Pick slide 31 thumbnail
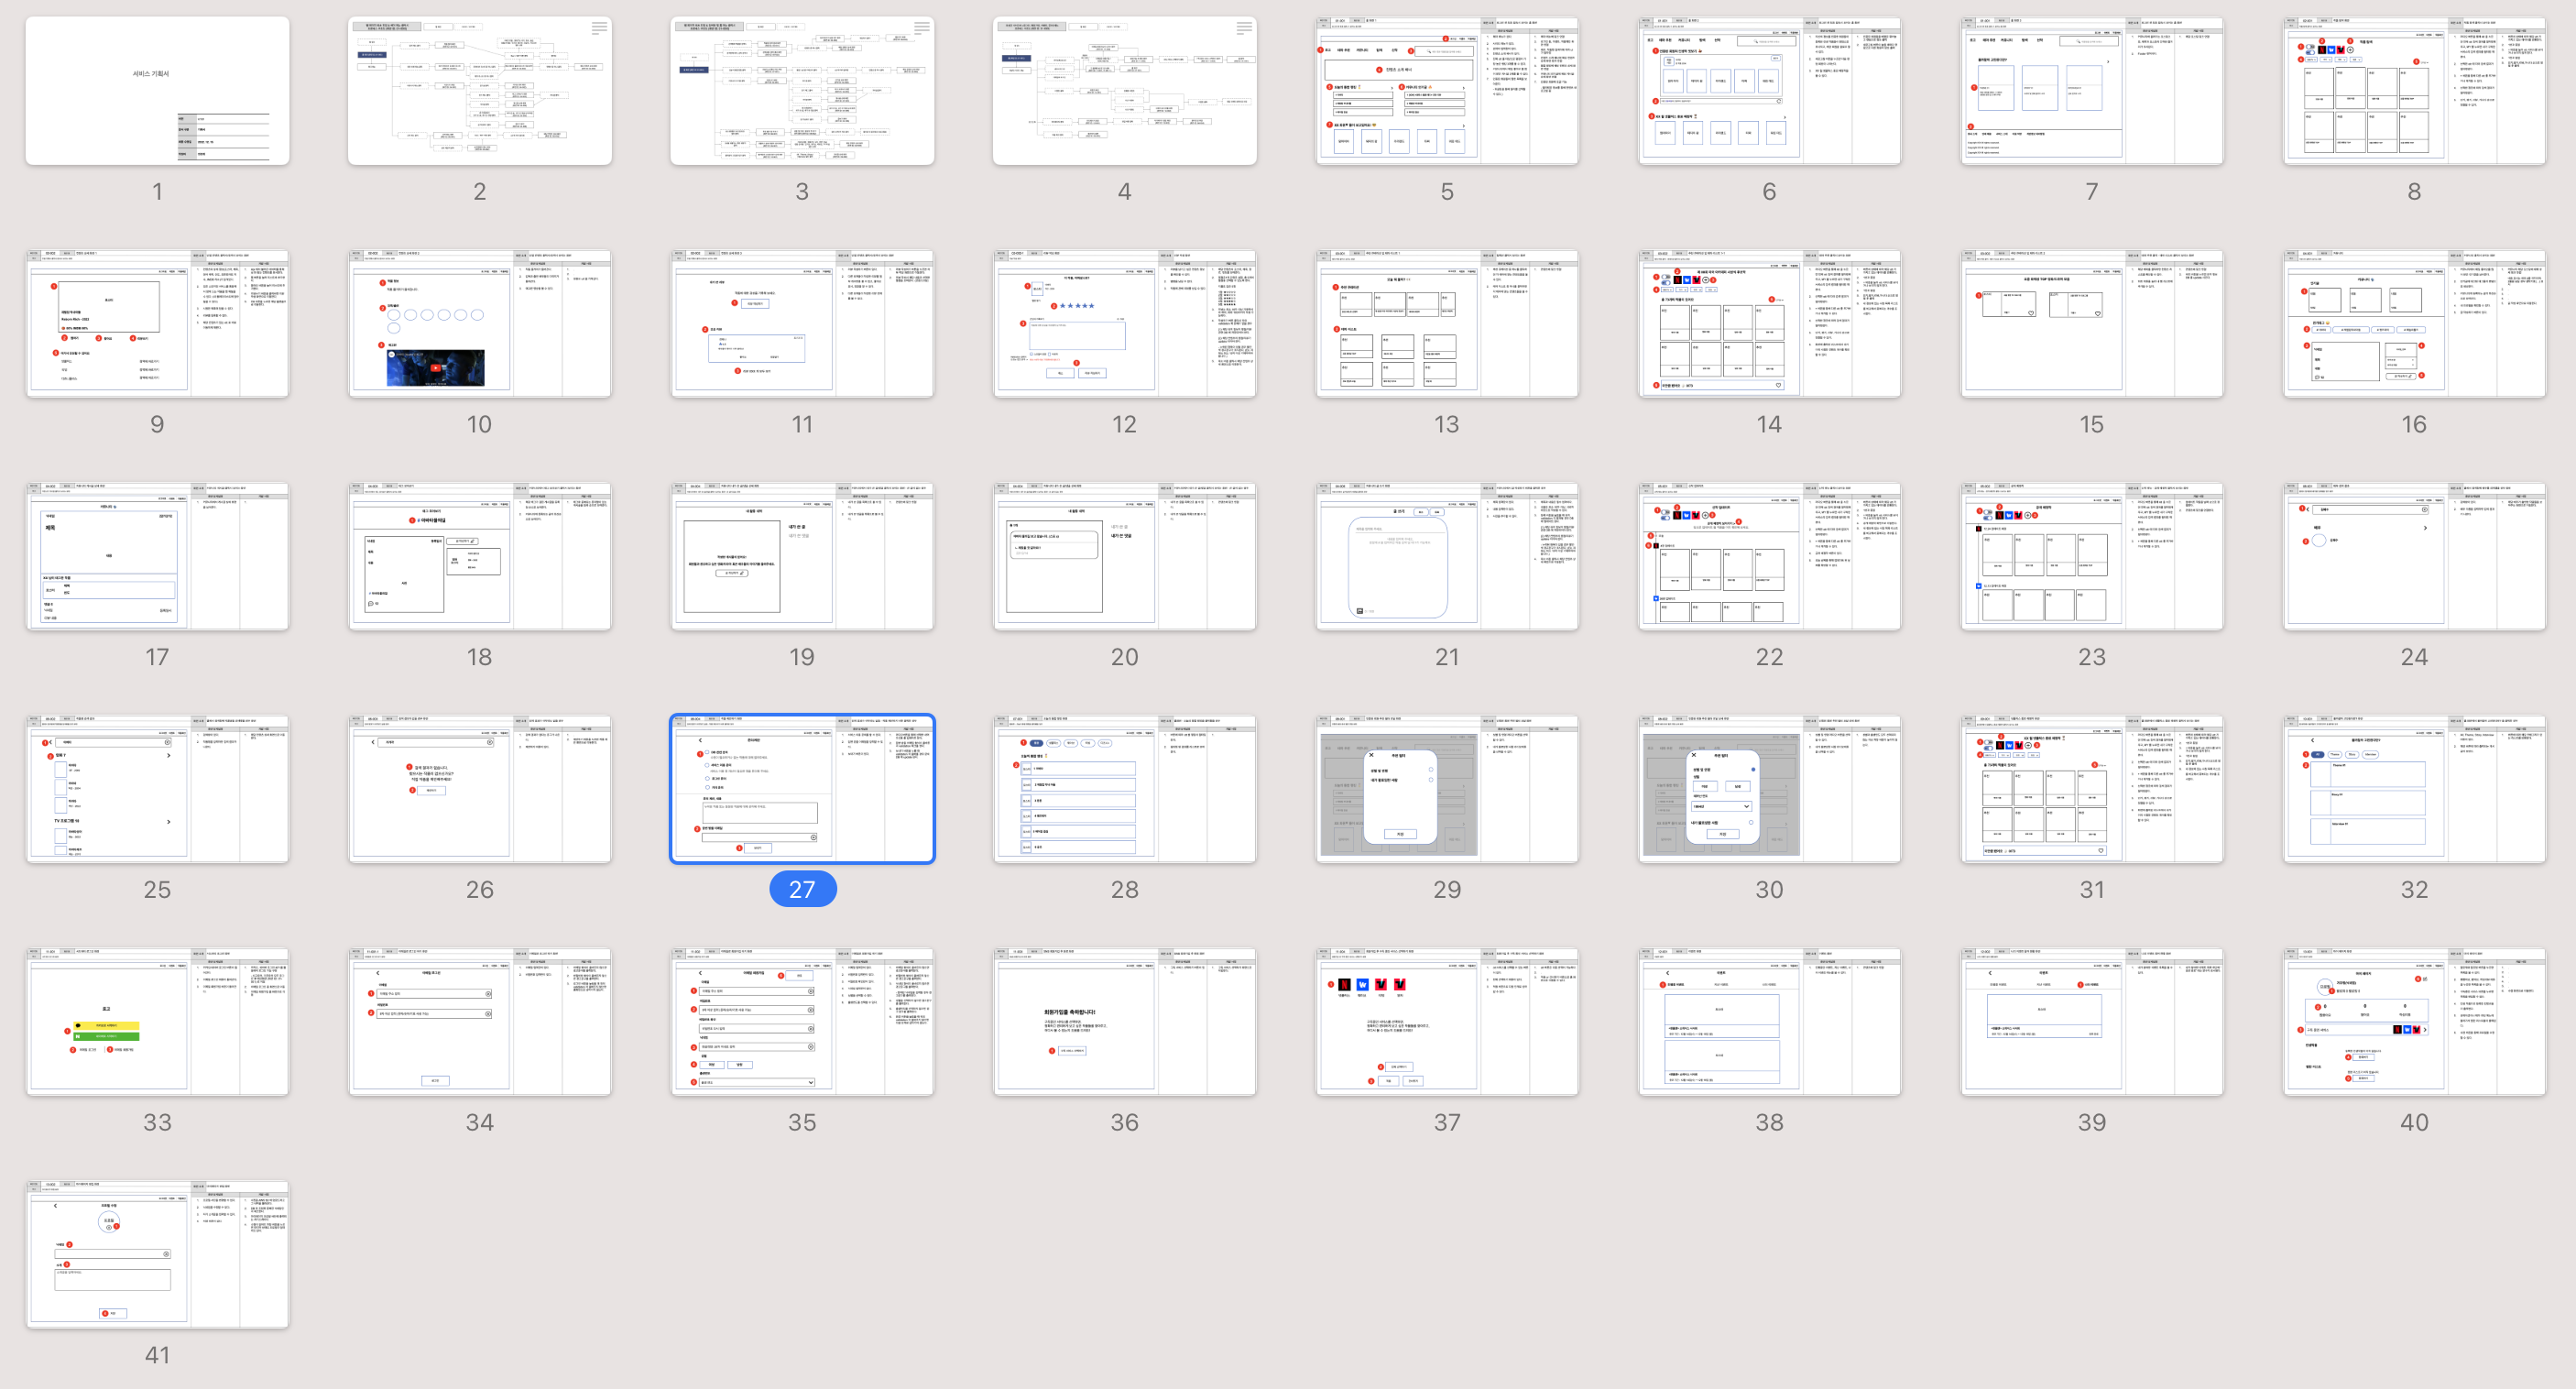 pos(2092,789)
